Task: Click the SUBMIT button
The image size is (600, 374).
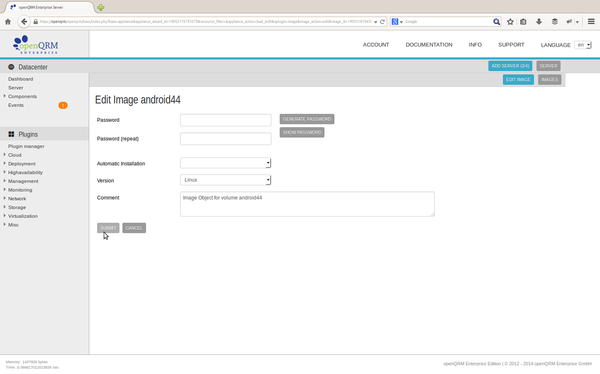Action: tap(108, 228)
